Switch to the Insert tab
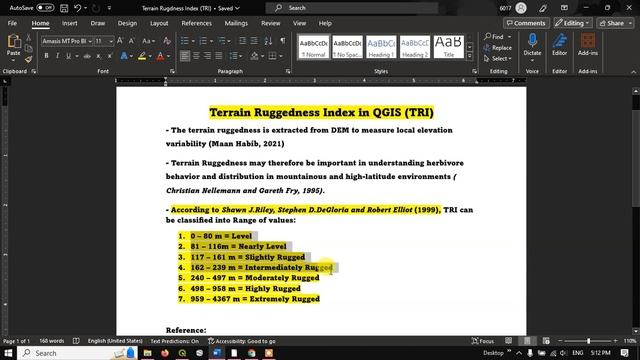Screen dimensions: 640x360 click(x=70, y=23)
